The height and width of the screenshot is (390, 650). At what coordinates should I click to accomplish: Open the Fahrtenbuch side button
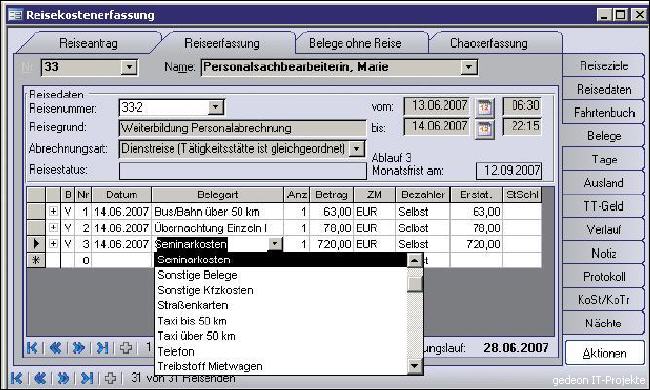pyautogui.click(x=604, y=112)
